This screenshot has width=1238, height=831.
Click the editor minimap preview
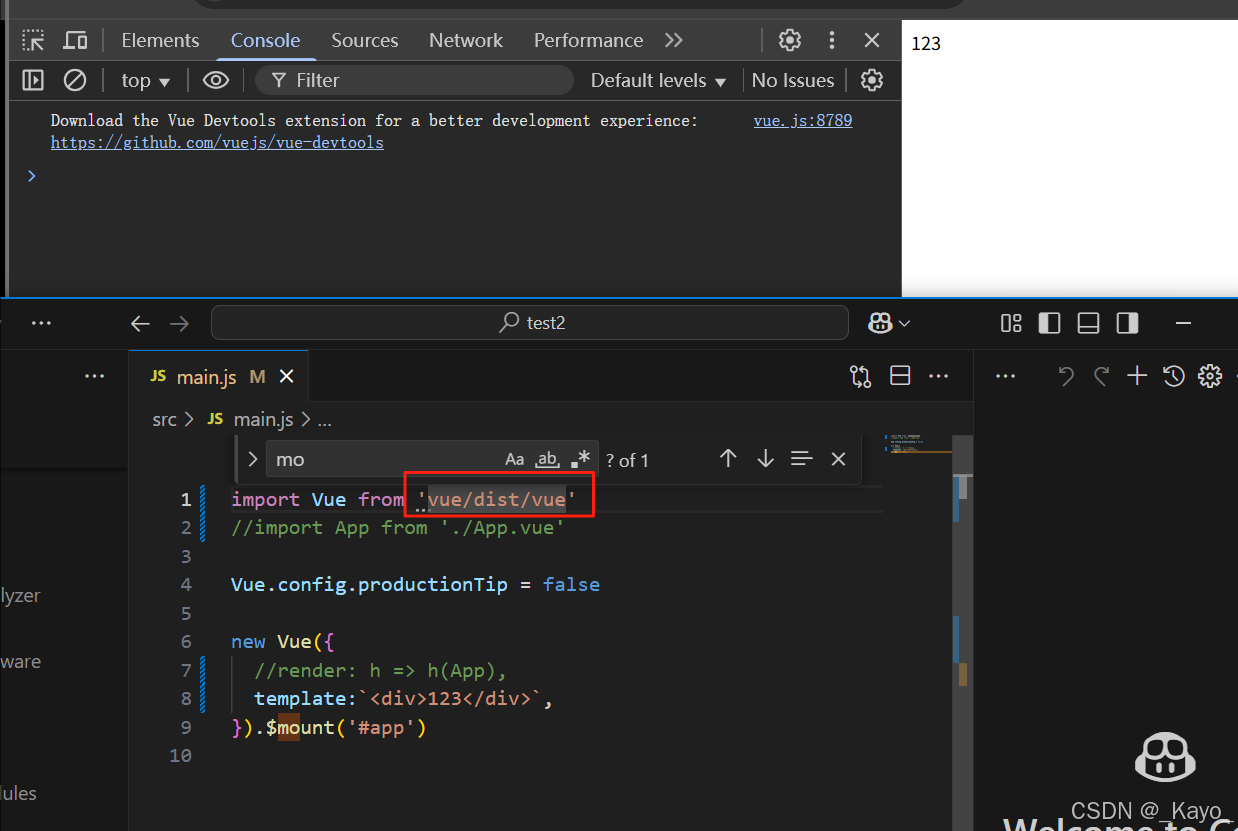pos(918,446)
